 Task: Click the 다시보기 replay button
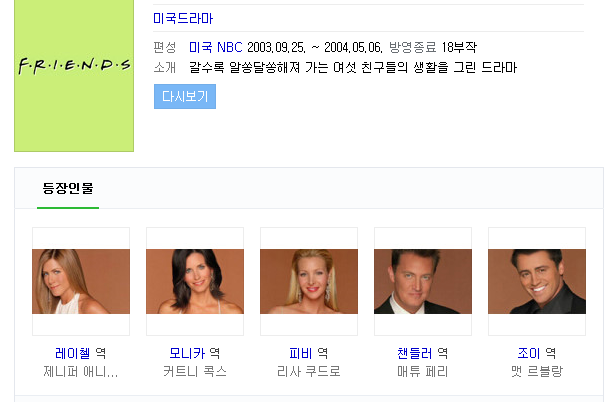(x=185, y=96)
